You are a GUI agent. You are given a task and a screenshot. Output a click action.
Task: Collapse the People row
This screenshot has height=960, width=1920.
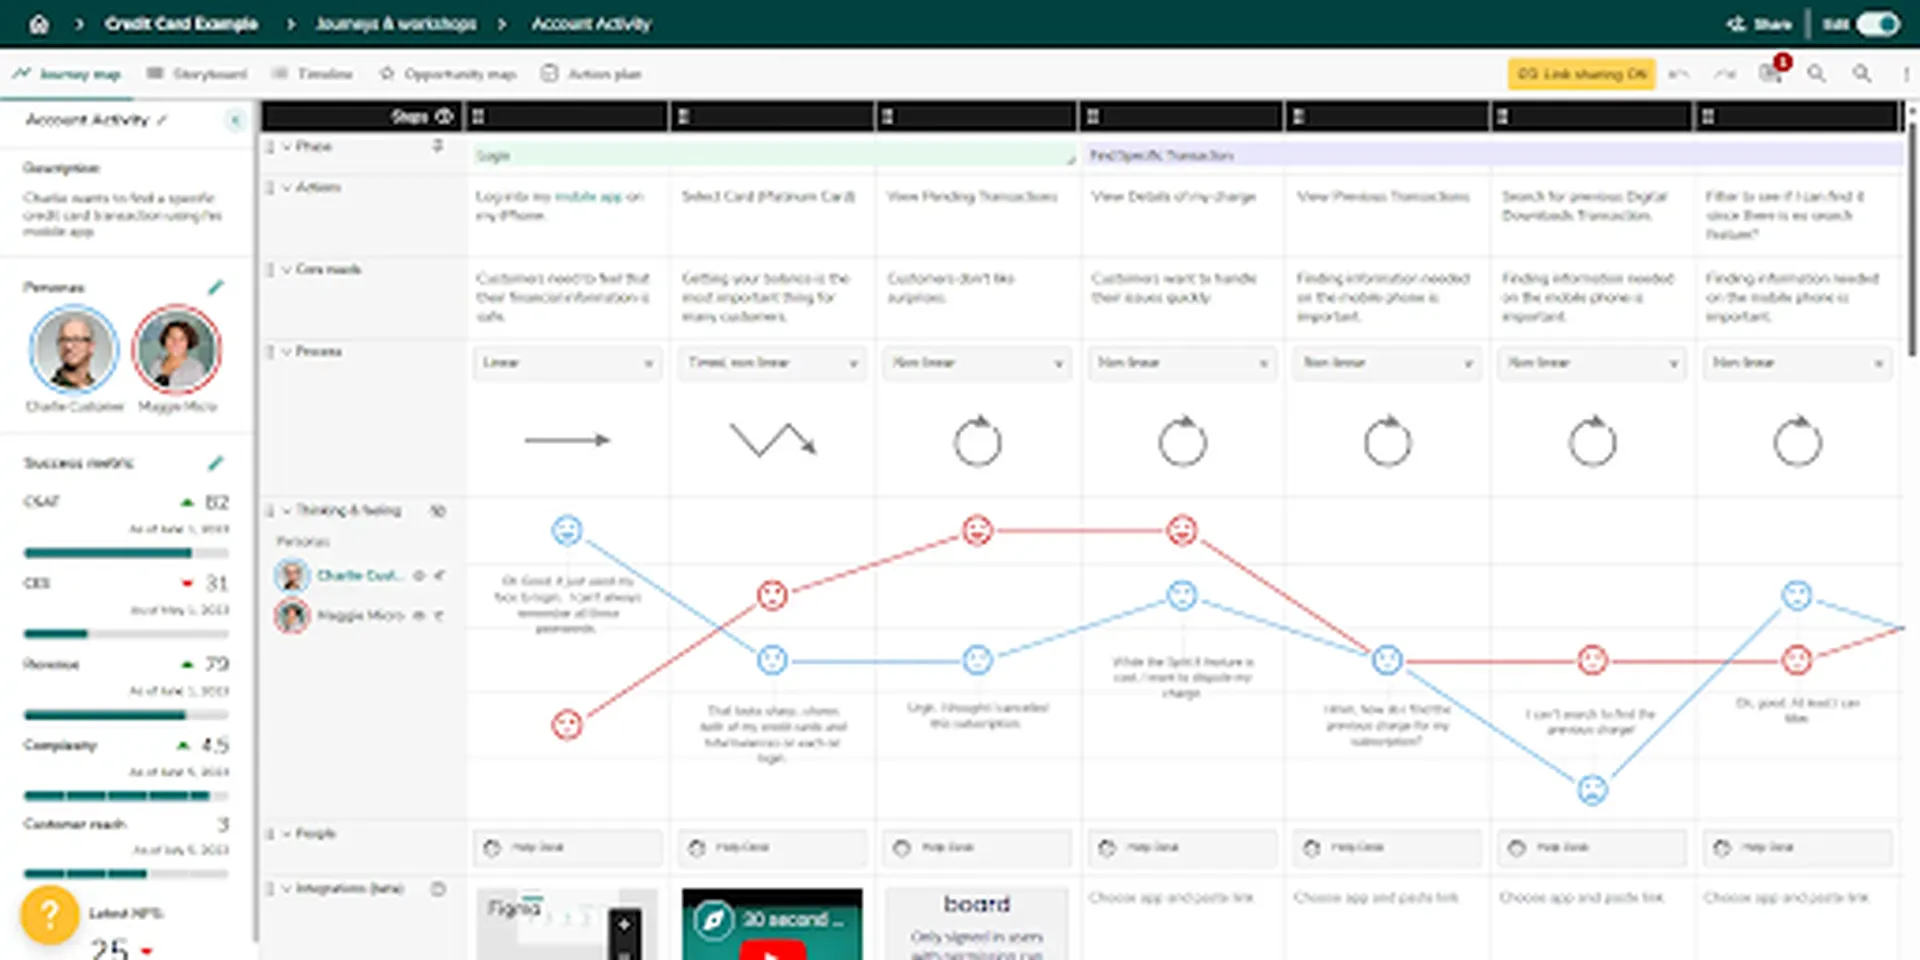pos(287,833)
